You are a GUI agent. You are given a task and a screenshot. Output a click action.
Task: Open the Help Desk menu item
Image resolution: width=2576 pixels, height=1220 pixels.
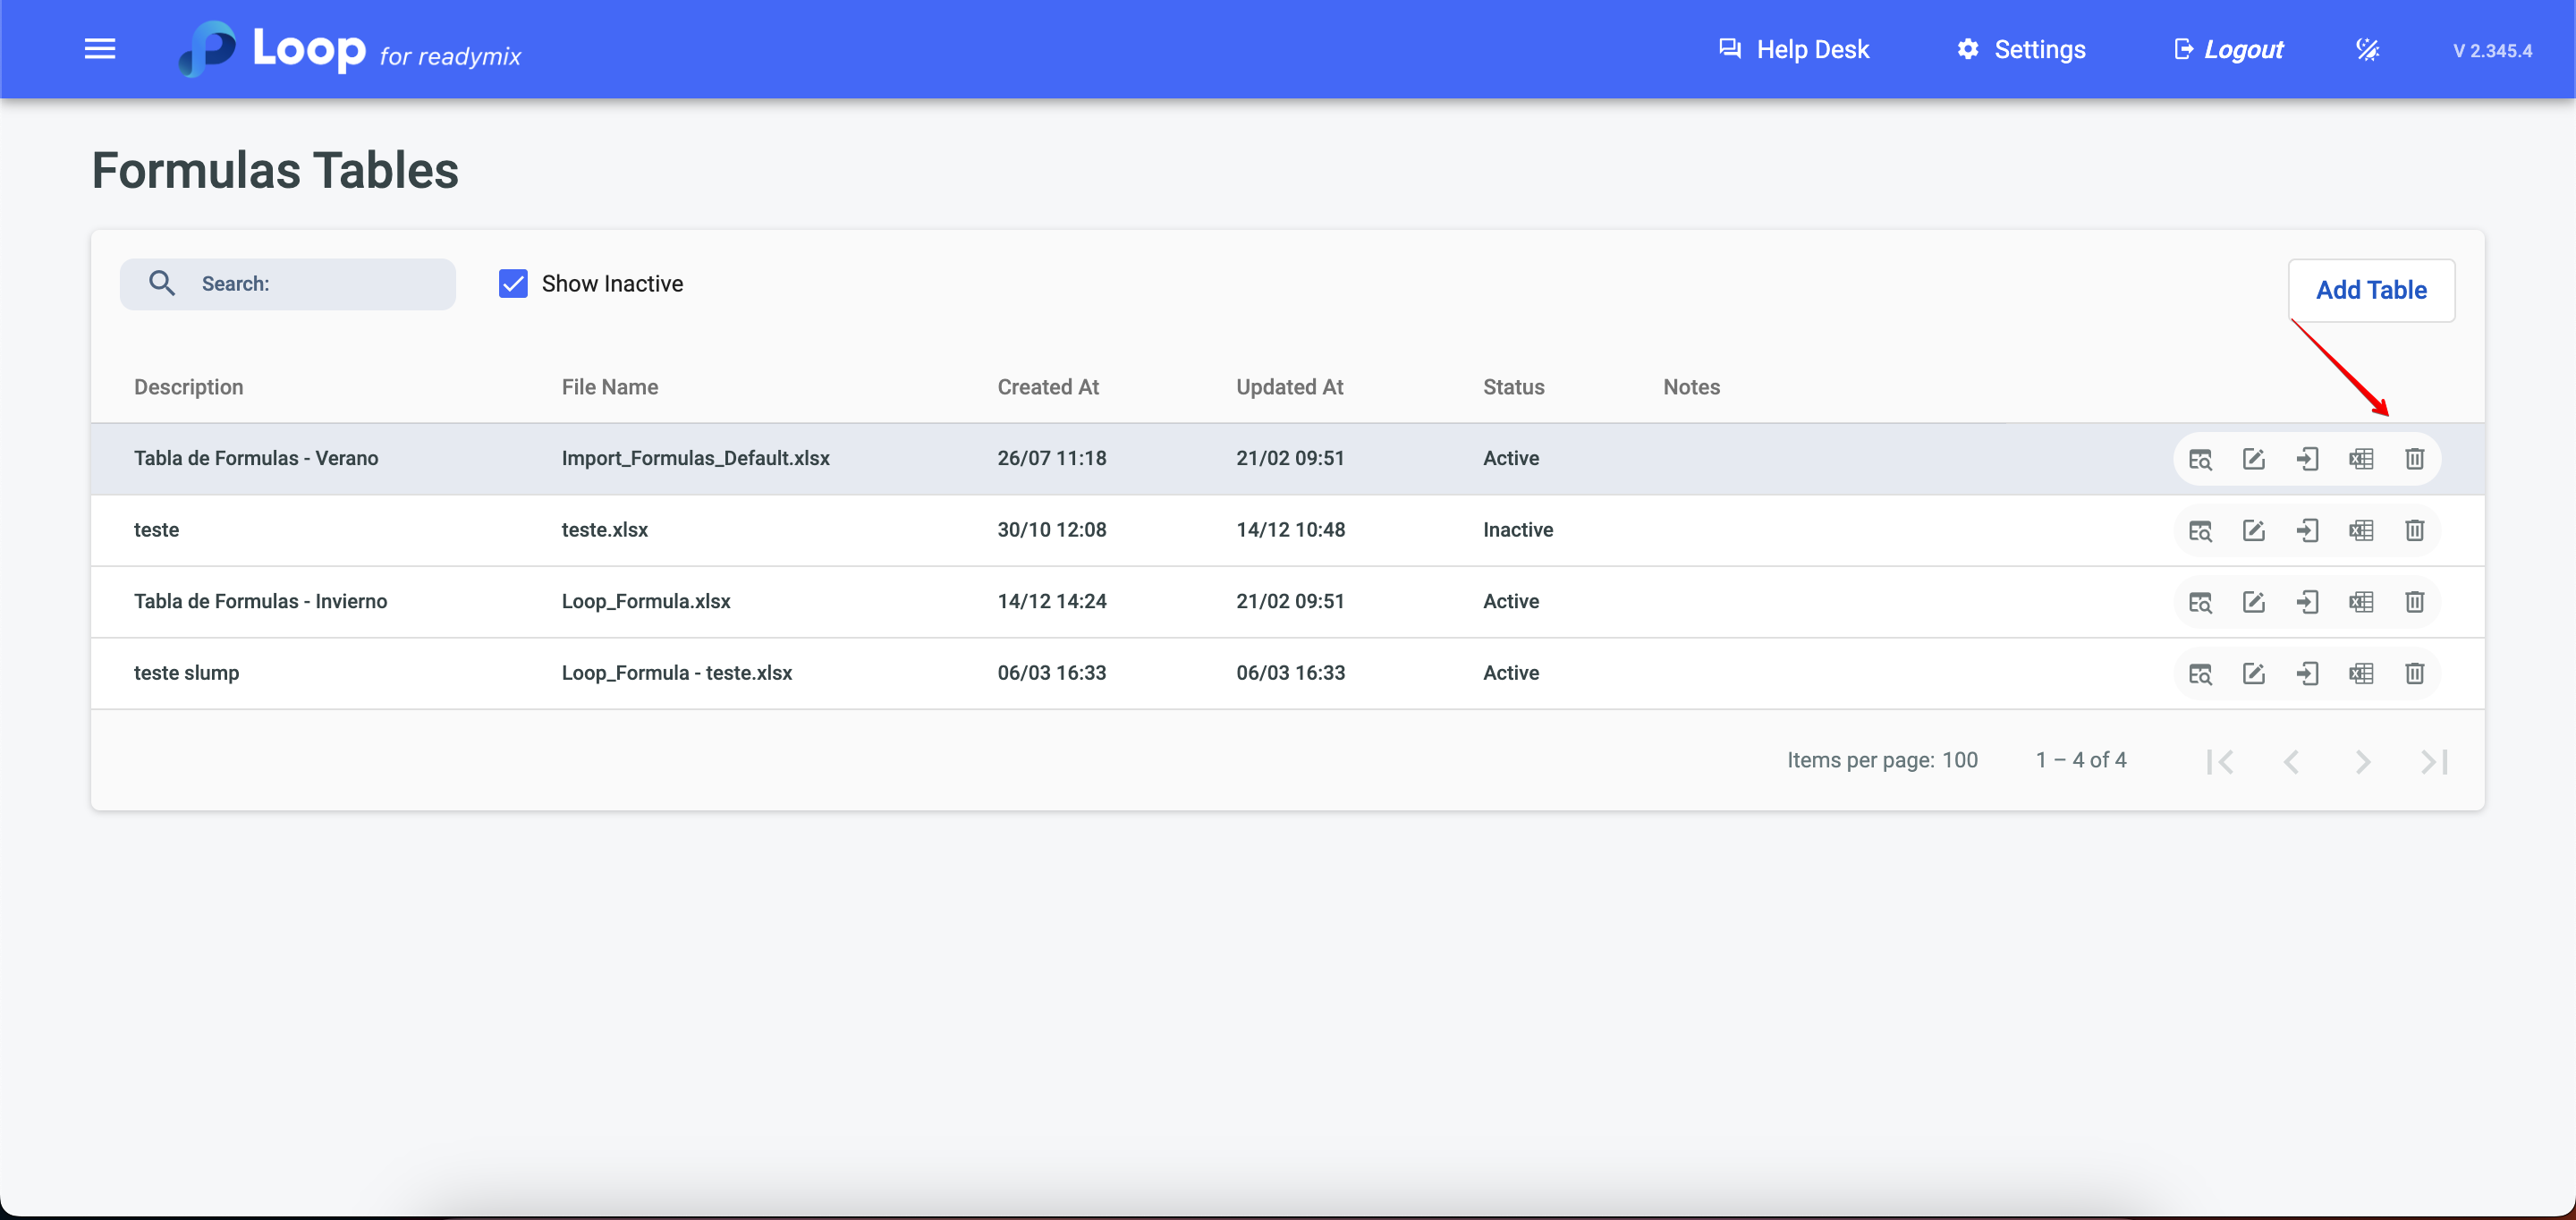(x=1793, y=50)
